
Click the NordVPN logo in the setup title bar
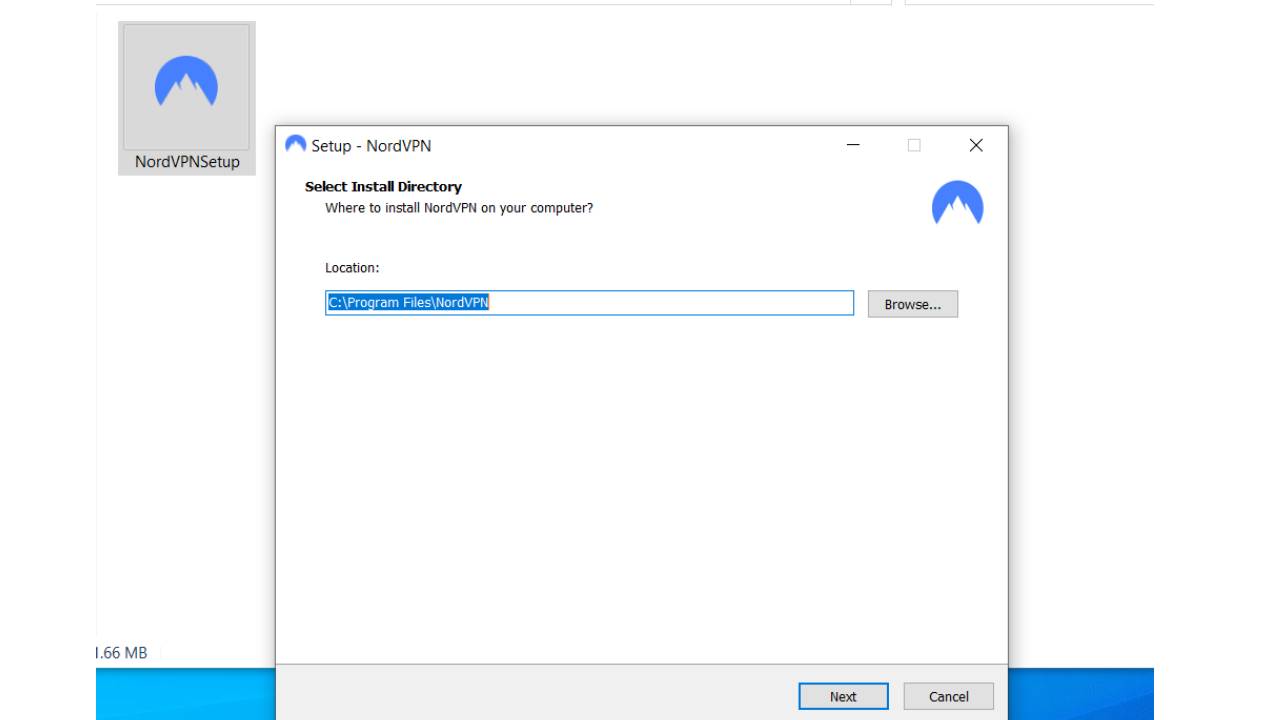click(295, 145)
